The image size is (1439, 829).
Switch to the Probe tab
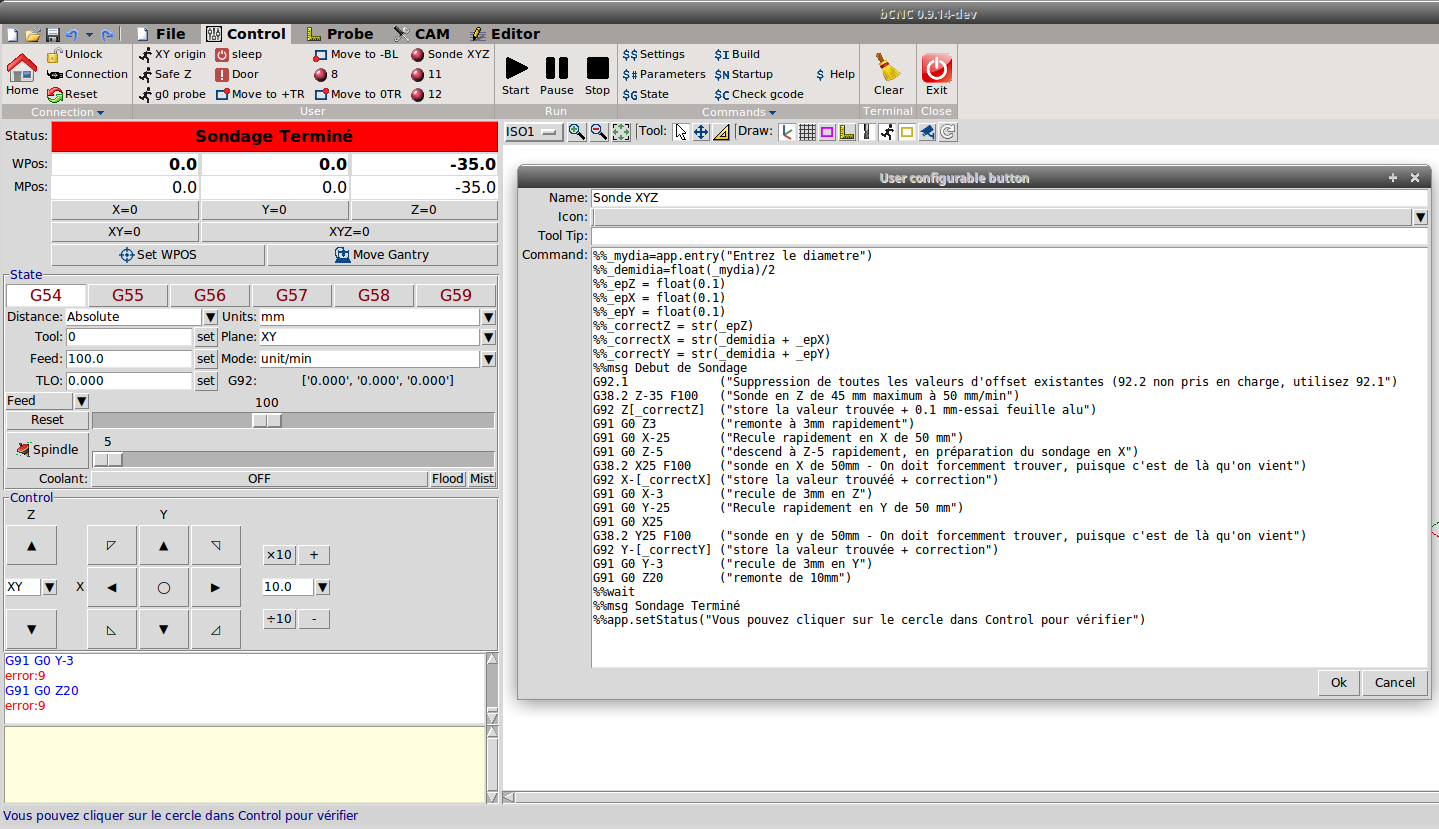(x=339, y=33)
